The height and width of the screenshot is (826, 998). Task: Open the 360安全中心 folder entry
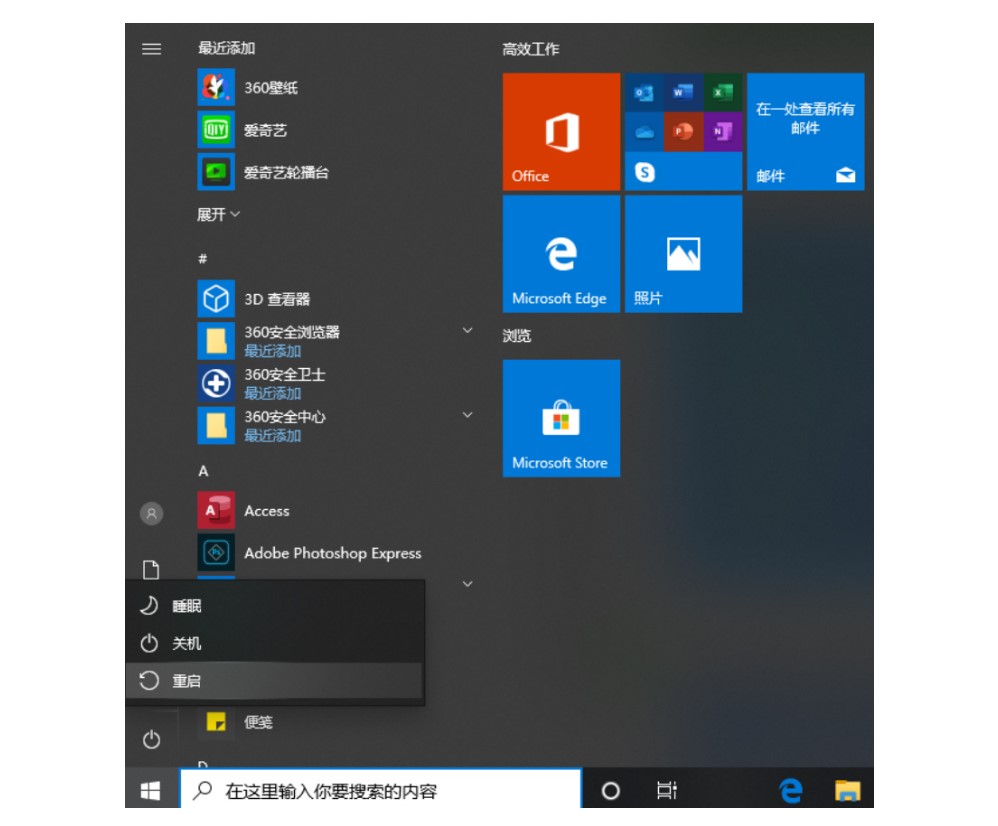[x=262, y=426]
